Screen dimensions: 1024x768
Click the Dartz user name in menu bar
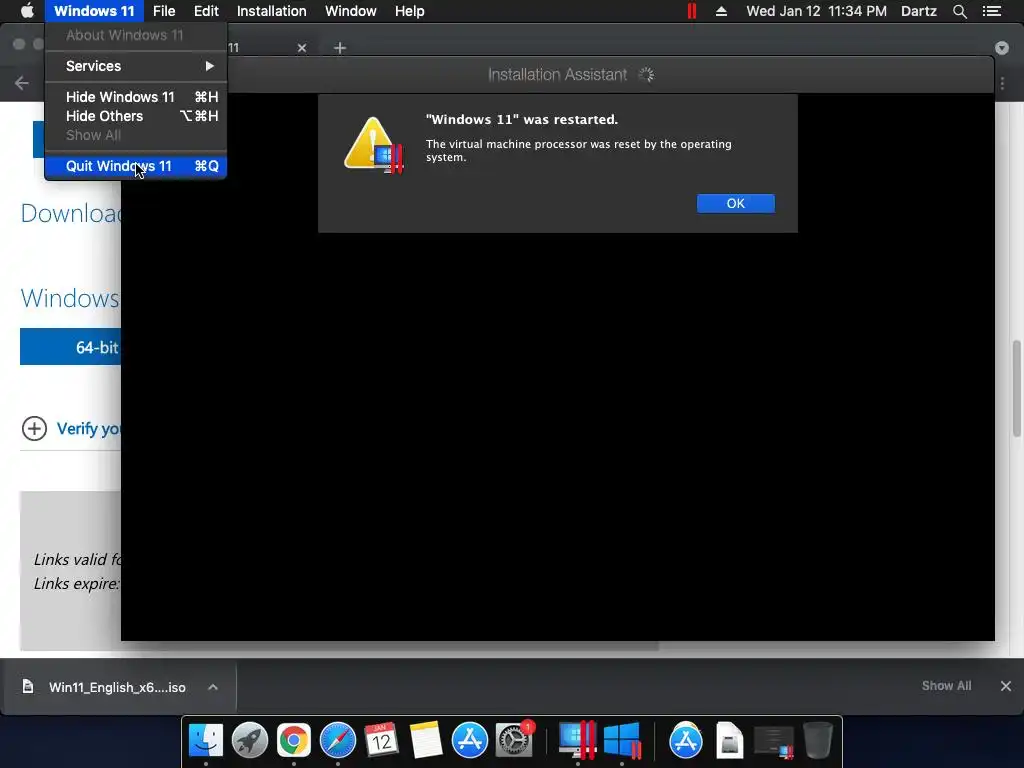coord(919,11)
